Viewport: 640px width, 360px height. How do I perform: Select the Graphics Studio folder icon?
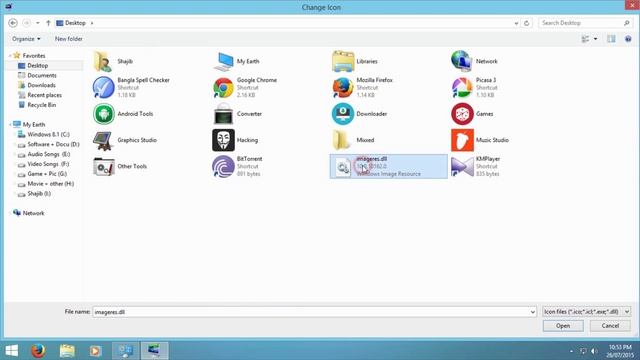click(103, 140)
